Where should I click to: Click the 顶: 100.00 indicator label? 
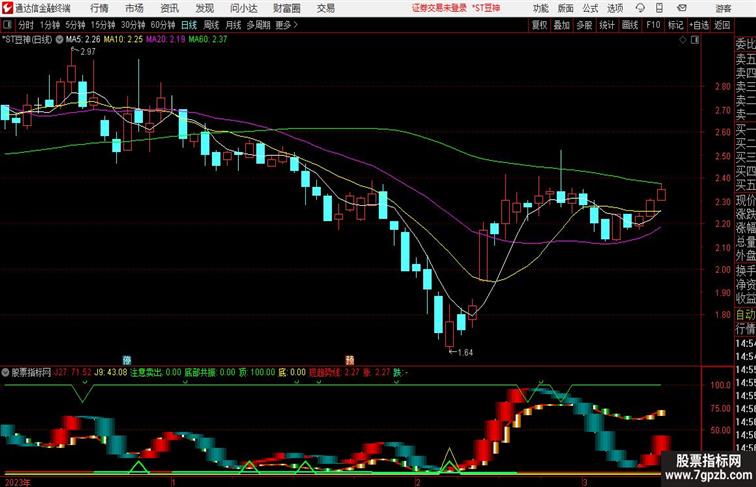pos(257,372)
